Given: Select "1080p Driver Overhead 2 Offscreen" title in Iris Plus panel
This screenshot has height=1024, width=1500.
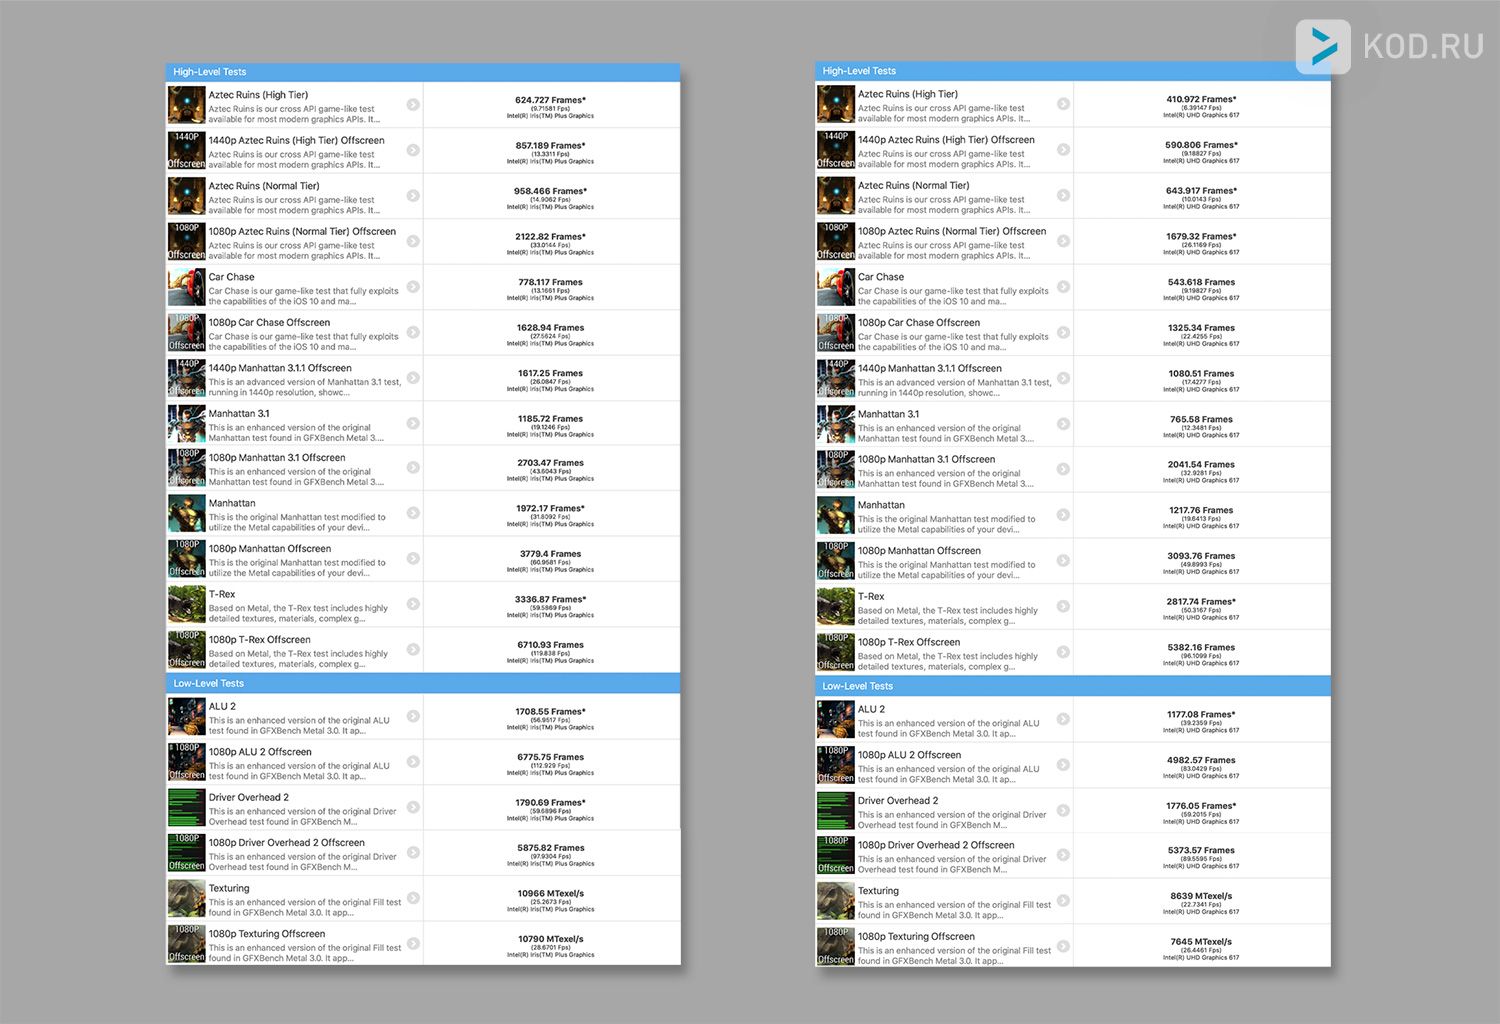Looking at the screenshot, I should point(287,843).
